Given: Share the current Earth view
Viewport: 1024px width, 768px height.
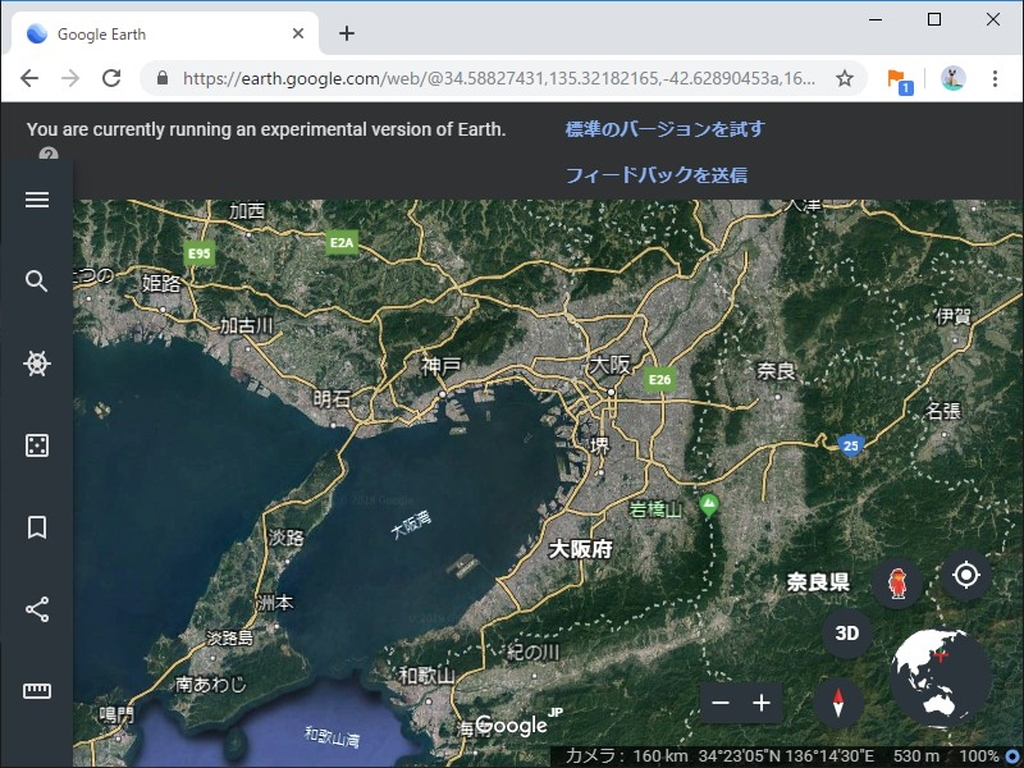Looking at the screenshot, I should point(37,610).
